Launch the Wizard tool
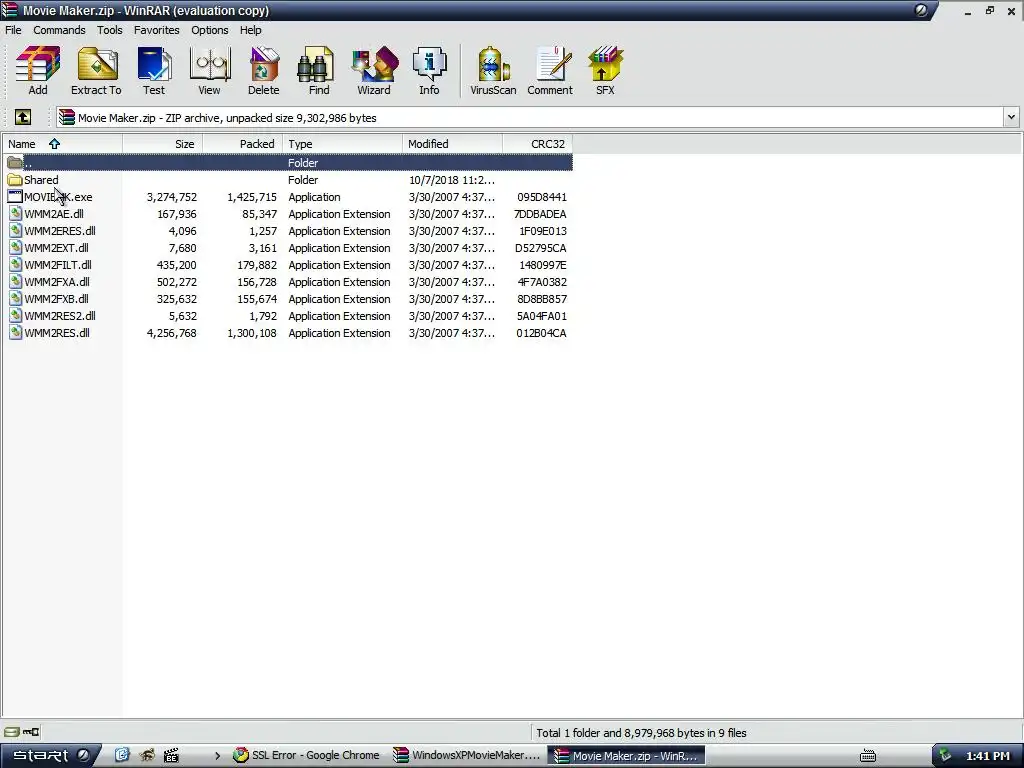Screen dimensions: 1024x768 [x=374, y=71]
